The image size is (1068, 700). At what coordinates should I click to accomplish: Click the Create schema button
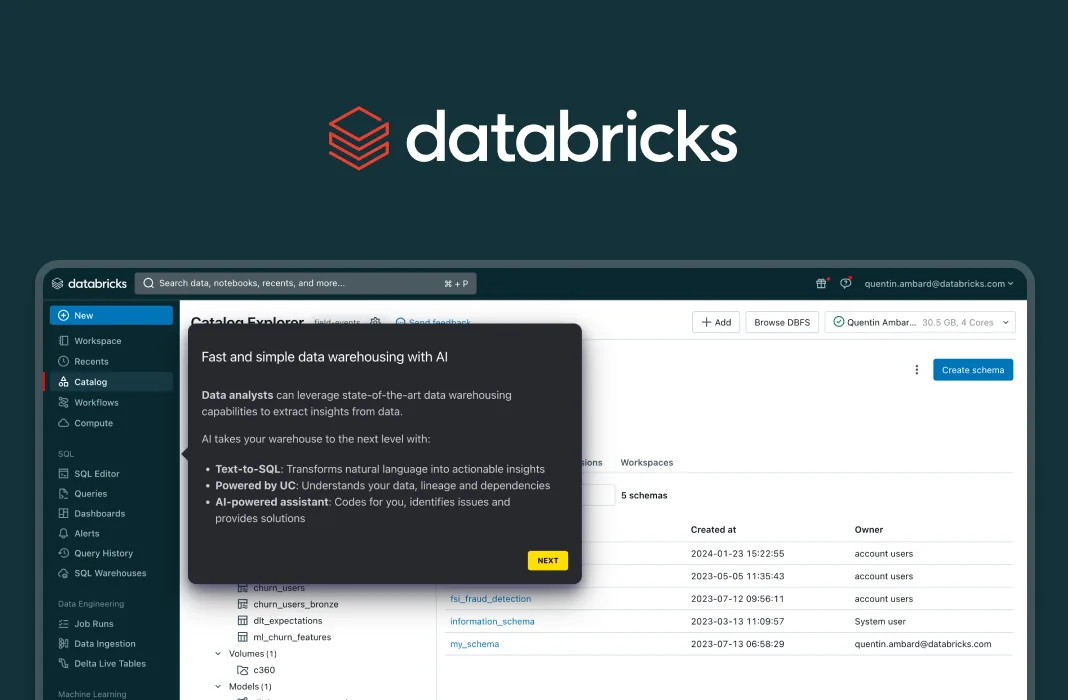973,370
